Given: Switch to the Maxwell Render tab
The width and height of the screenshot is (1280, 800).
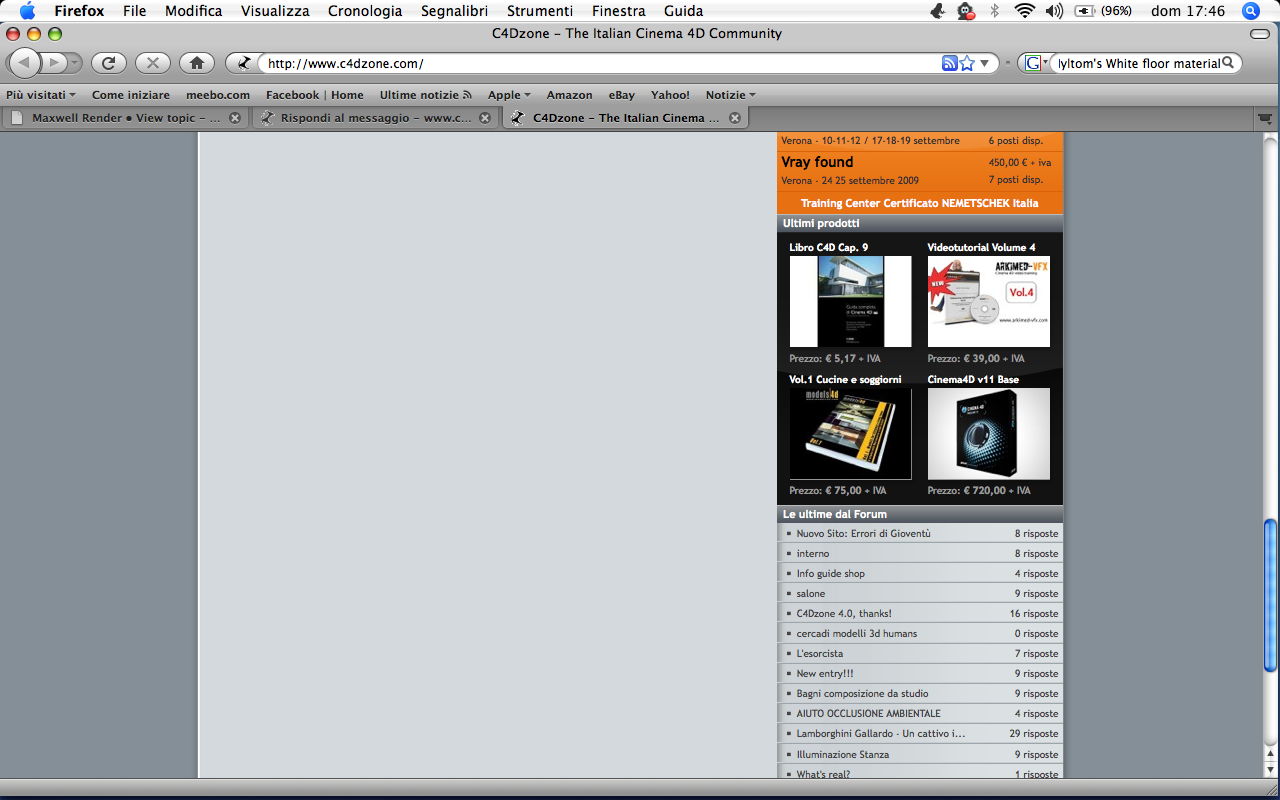Looking at the screenshot, I should click(126, 118).
